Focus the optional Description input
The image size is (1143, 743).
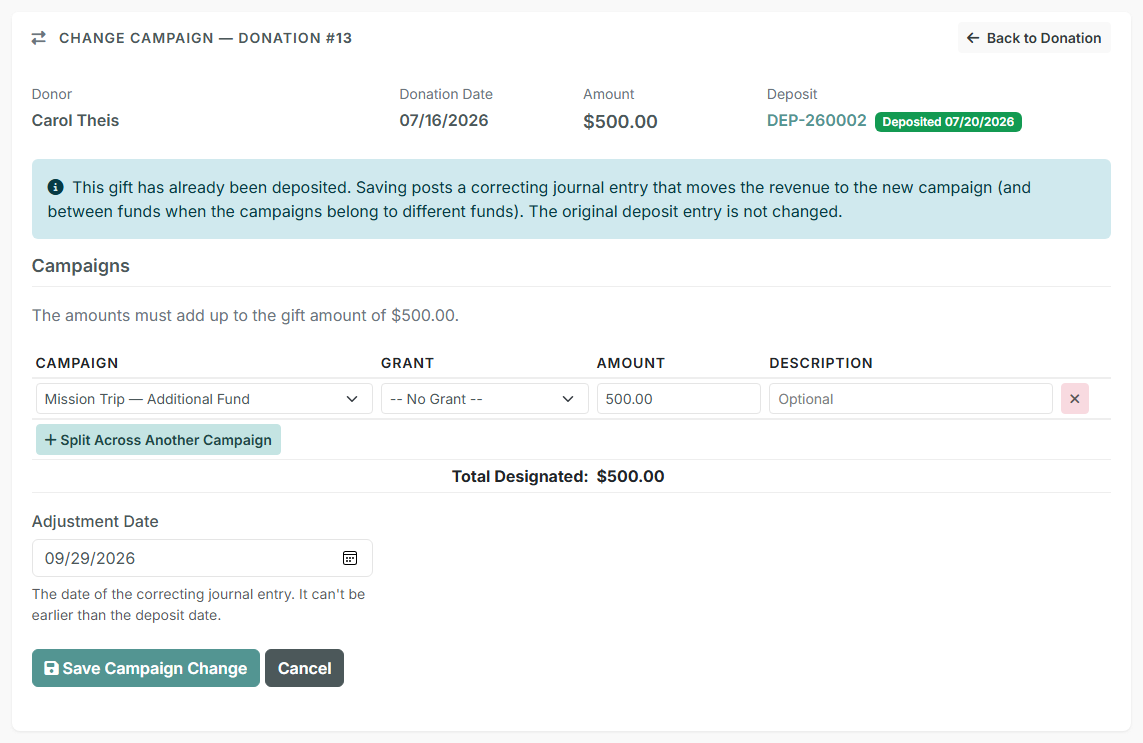910,399
